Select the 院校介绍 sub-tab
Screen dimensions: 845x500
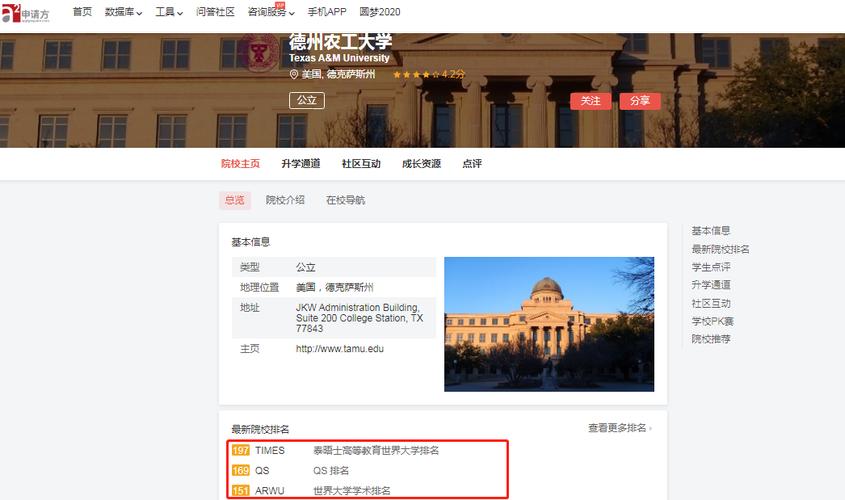click(285, 200)
